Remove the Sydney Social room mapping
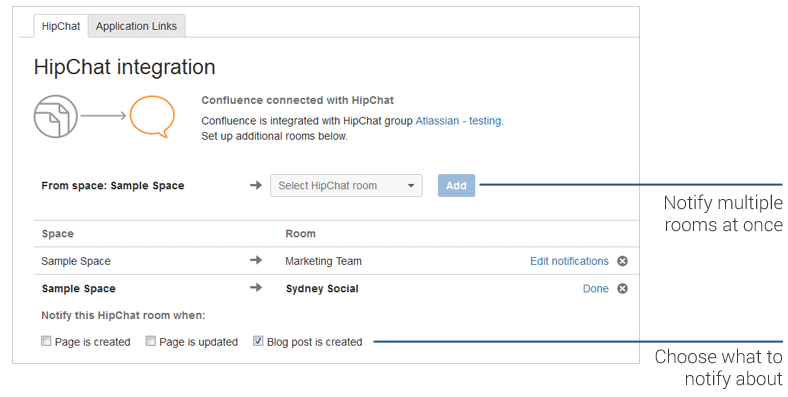 622,288
